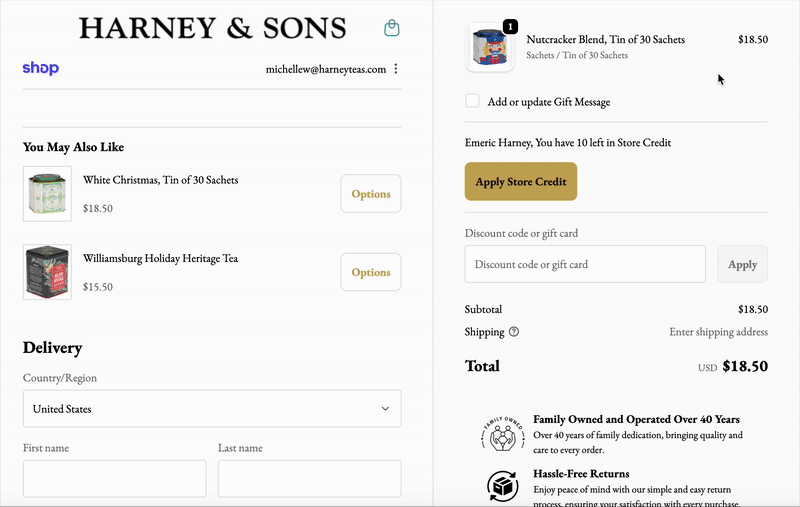Image resolution: width=800 pixels, height=507 pixels.
Task: Check the Add or update Gift Message box
Action: pos(473,101)
